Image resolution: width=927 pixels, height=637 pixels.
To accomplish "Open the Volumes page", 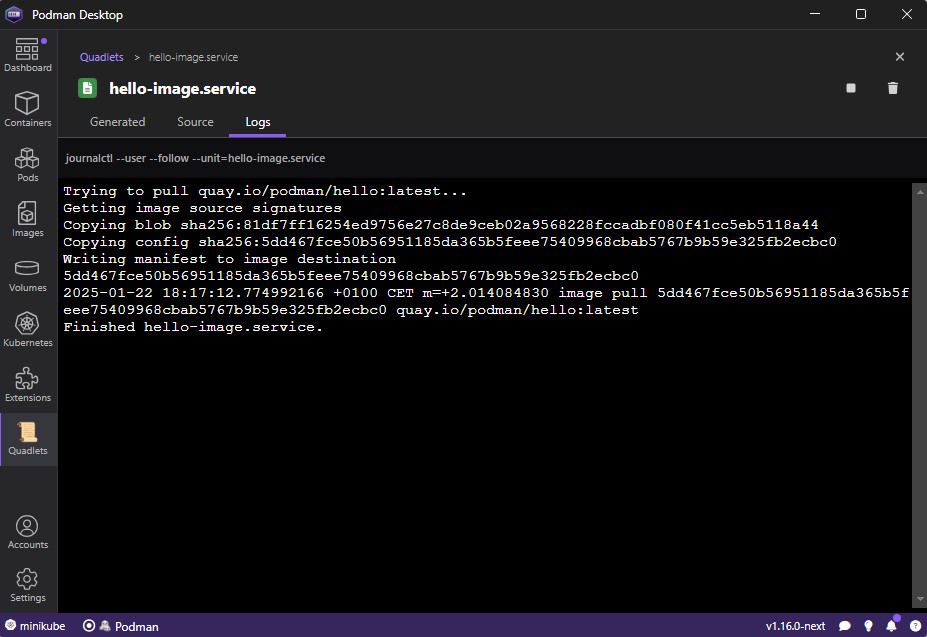I will (28, 275).
